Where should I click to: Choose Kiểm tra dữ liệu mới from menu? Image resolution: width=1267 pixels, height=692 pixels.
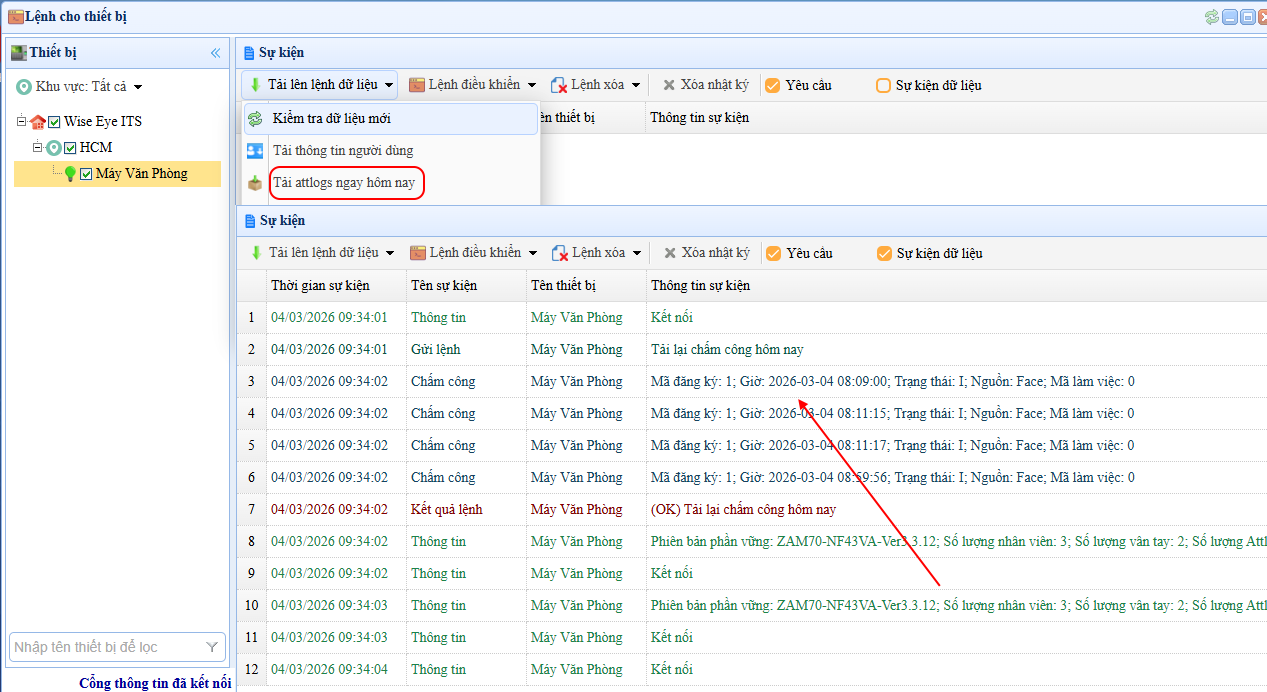[x=331, y=119]
